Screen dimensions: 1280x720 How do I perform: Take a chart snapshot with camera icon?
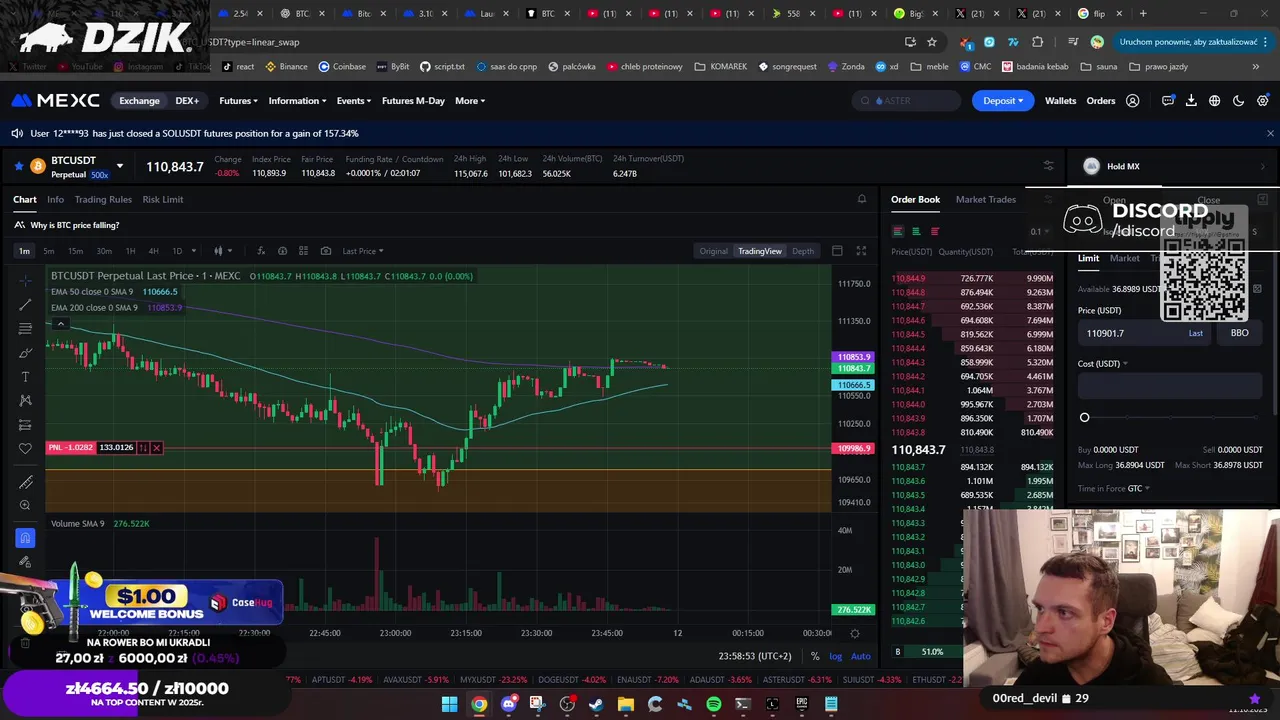pyautogui.click(x=326, y=251)
